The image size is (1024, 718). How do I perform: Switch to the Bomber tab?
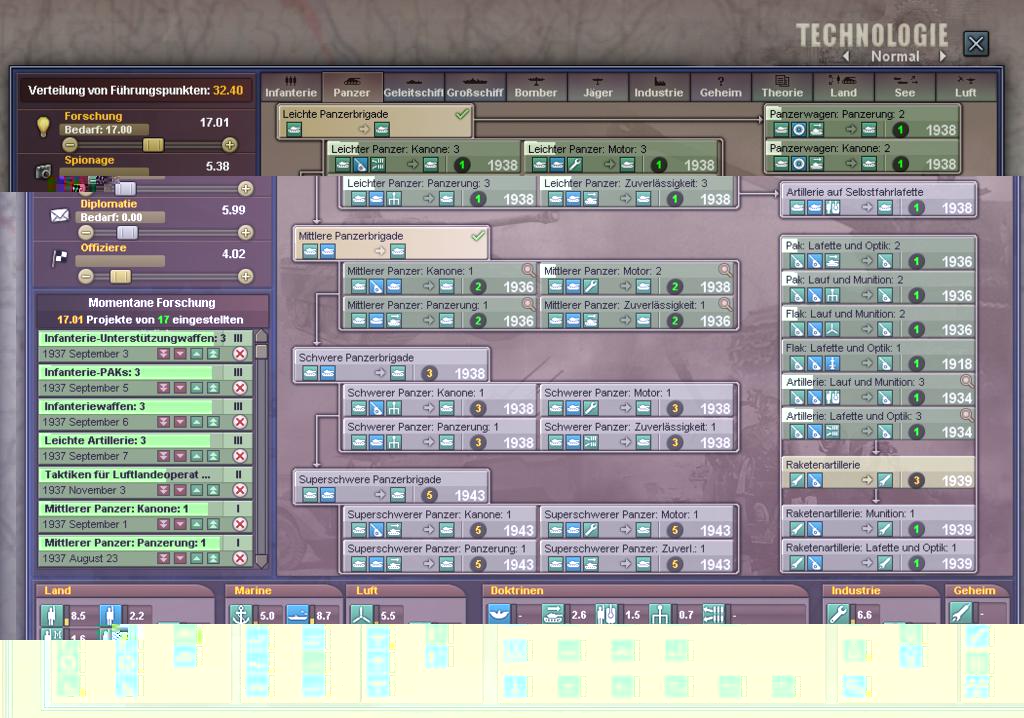(536, 87)
